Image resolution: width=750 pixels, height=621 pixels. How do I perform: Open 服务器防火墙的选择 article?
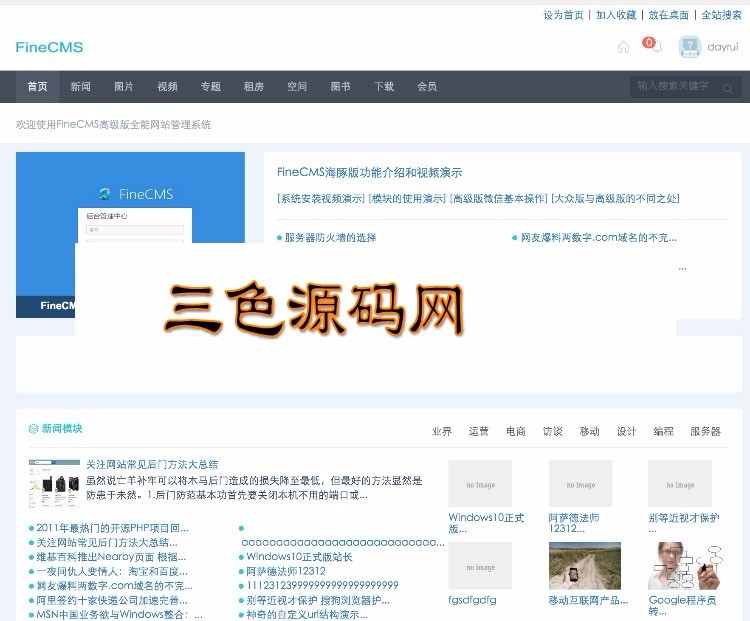point(330,237)
